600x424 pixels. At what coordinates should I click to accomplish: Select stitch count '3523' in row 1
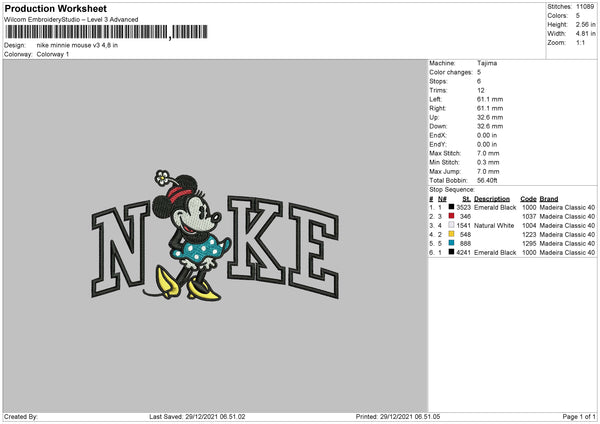click(463, 207)
